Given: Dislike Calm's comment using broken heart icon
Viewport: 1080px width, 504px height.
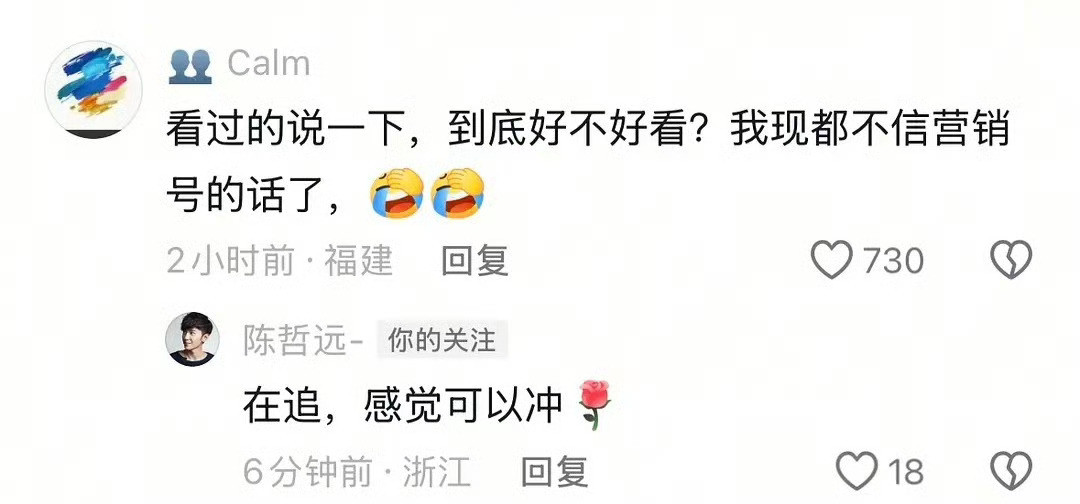Looking at the screenshot, I should click(1011, 260).
